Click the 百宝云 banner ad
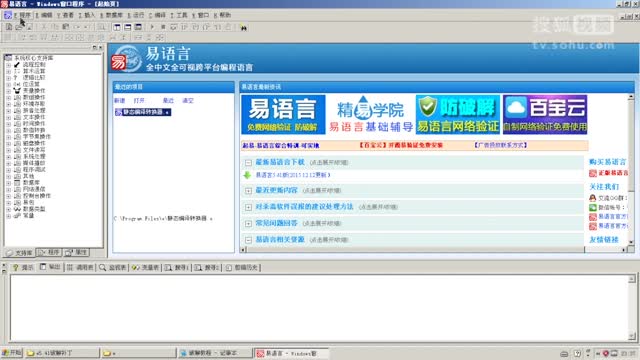Screen dimensions: 640x360 coord(545,115)
